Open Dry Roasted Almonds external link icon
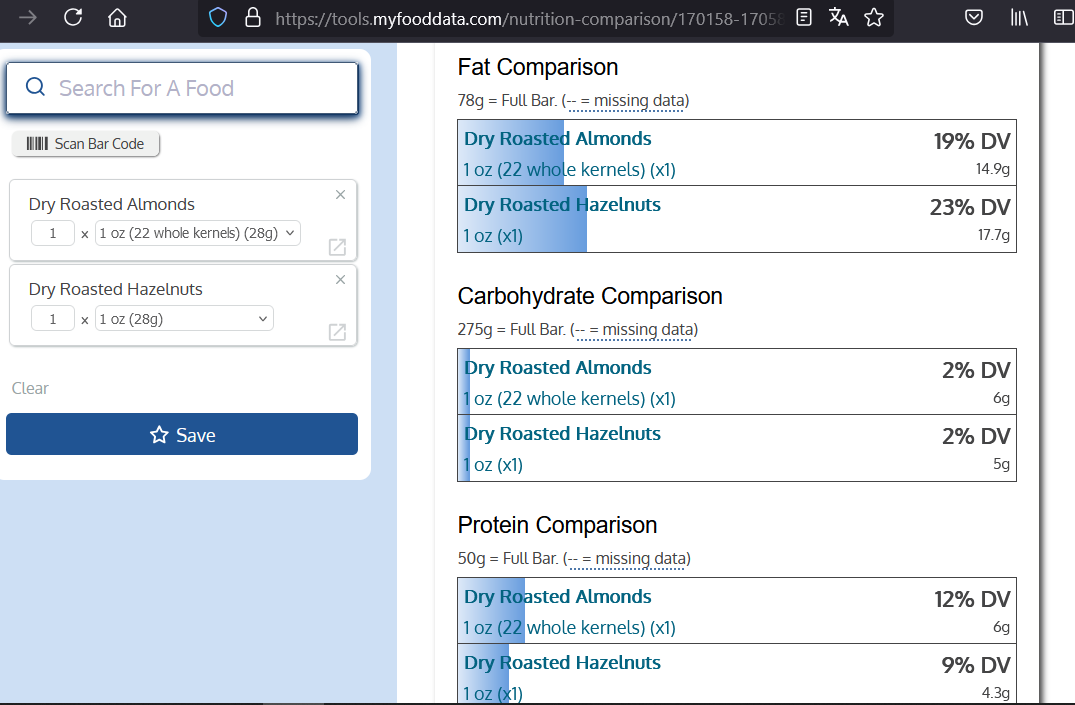 pyautogui.click(x=338, y=247)
